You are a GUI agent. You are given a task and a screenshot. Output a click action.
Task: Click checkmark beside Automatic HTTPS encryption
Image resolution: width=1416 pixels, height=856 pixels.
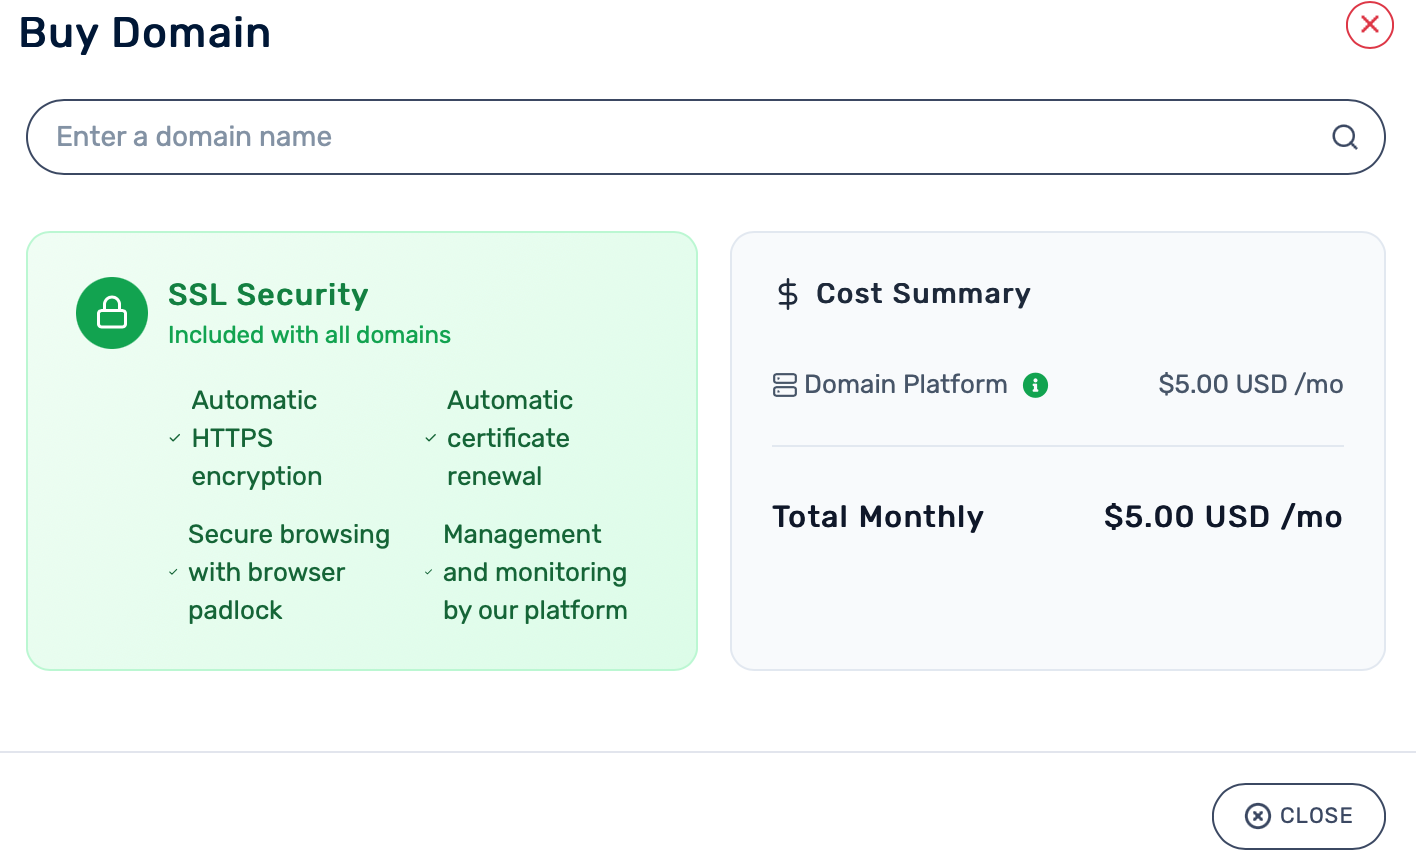(175, 438)
